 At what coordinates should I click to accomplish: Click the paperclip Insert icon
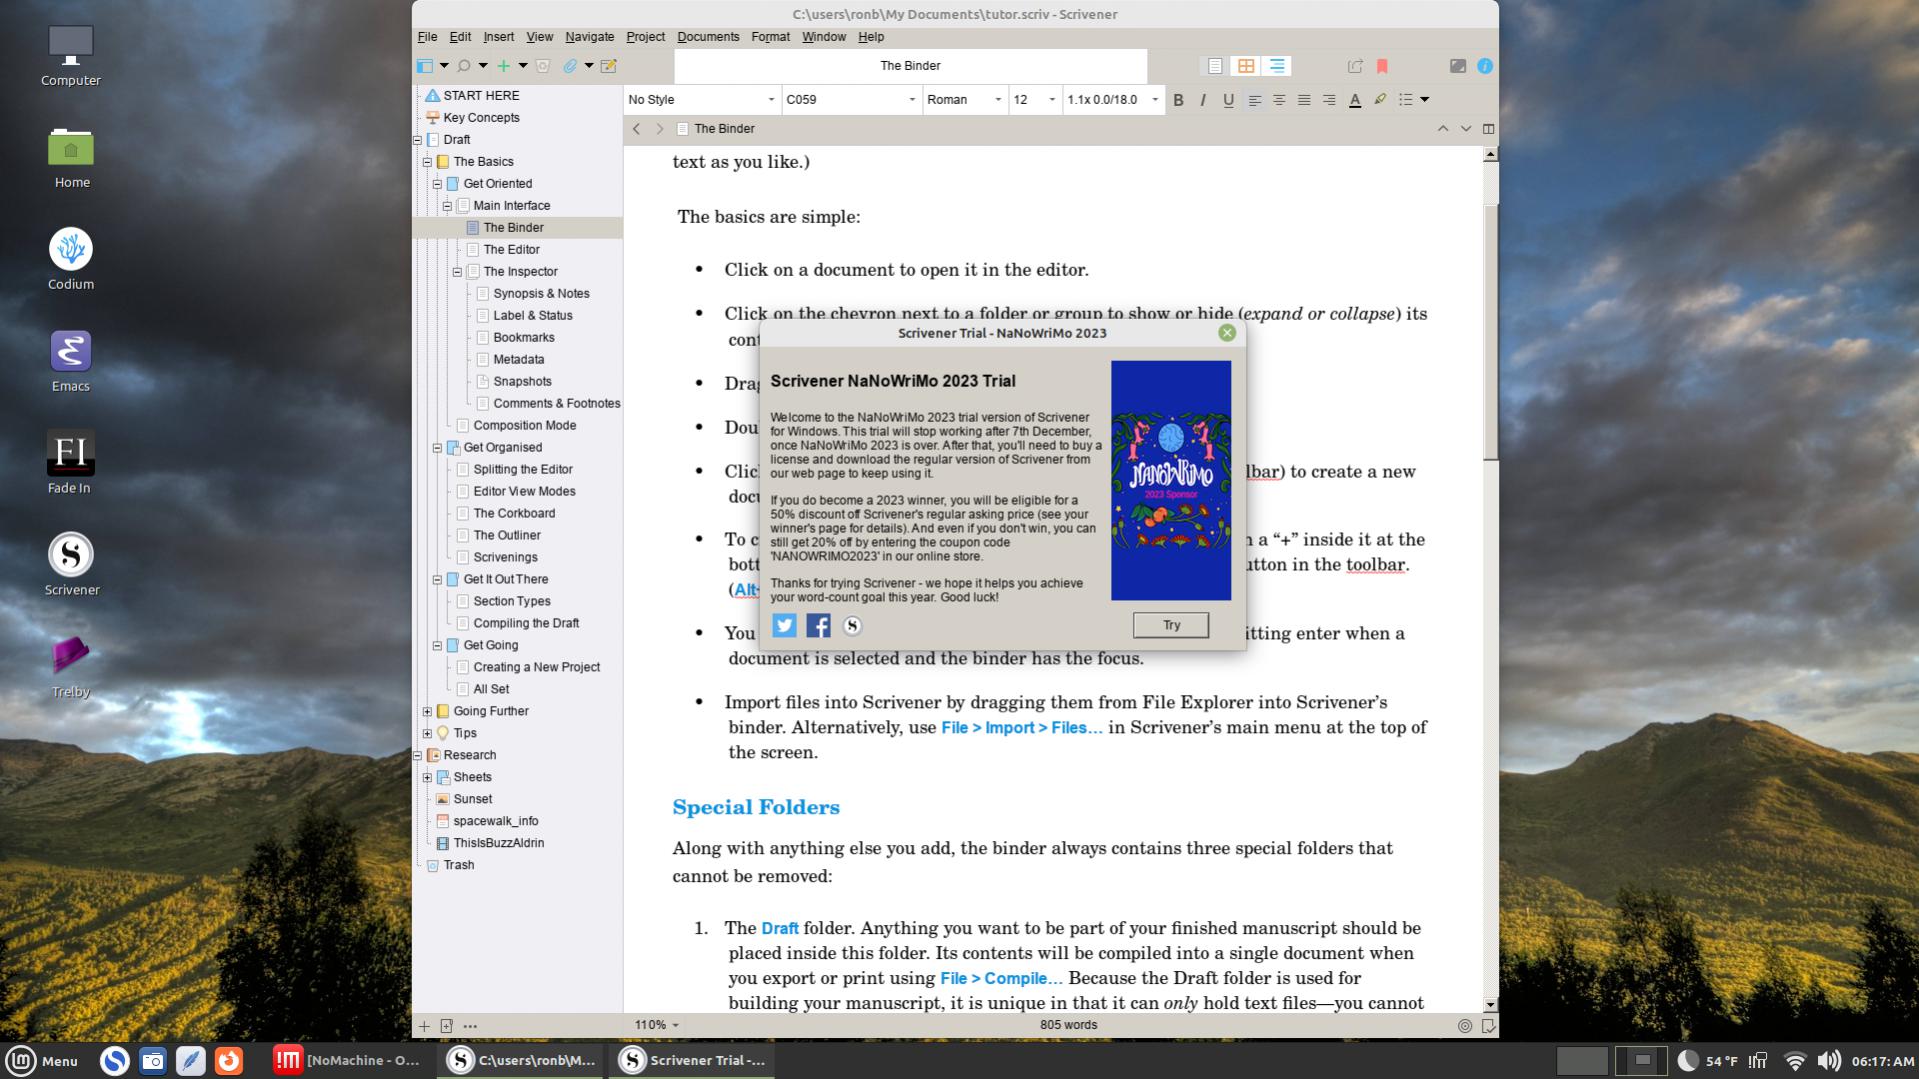570,66
